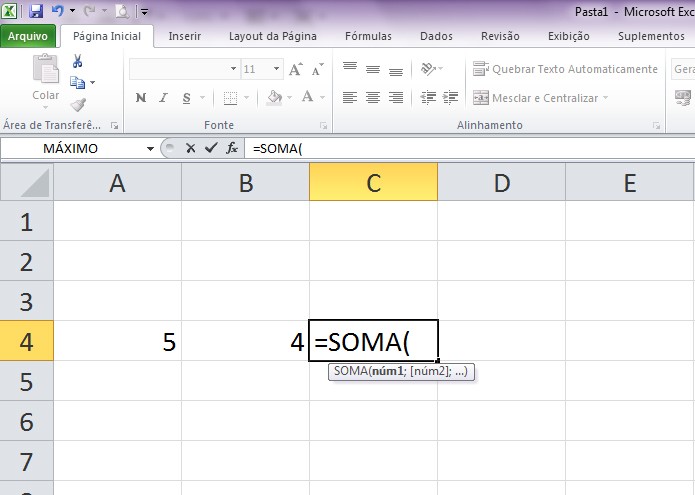Select the format painter brush icon
Image resolution: width=695 pixels, height=495 pixels.
click(78, 105)
